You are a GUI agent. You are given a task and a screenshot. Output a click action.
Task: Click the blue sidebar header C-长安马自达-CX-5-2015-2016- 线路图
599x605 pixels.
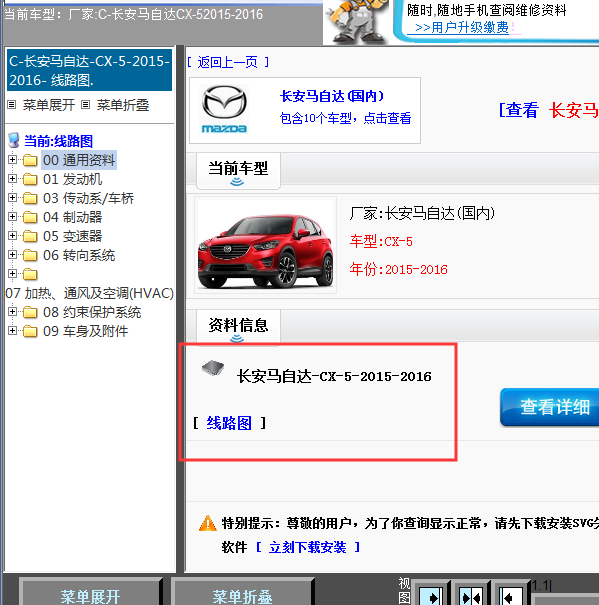pyautogui.click(x=90, y=70)
